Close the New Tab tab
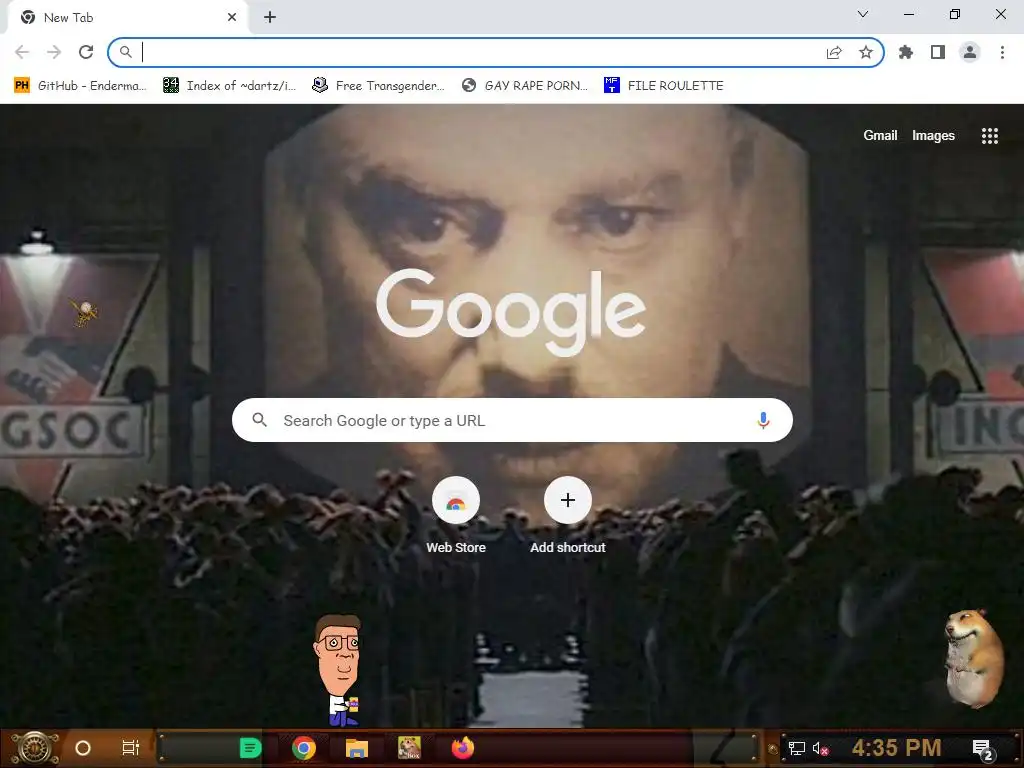 click(232, 18)
